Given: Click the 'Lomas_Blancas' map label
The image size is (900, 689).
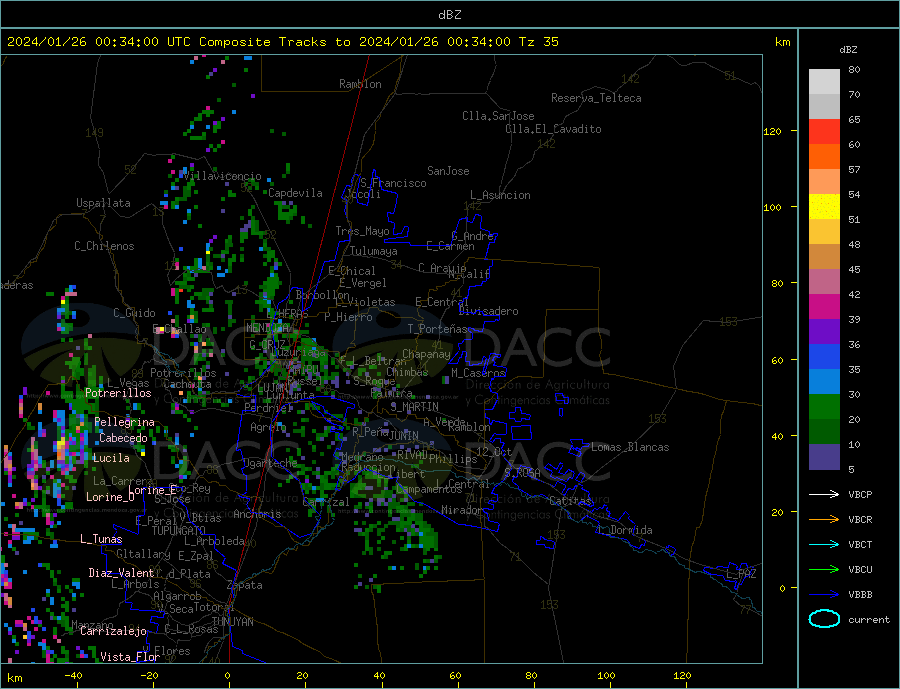Looking at the screenshot, I should (630, 447).
